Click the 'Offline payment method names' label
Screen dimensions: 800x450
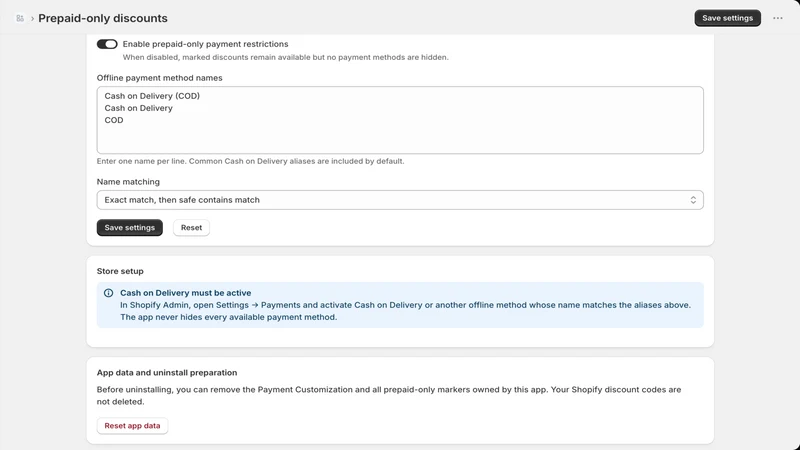point(160,78)
